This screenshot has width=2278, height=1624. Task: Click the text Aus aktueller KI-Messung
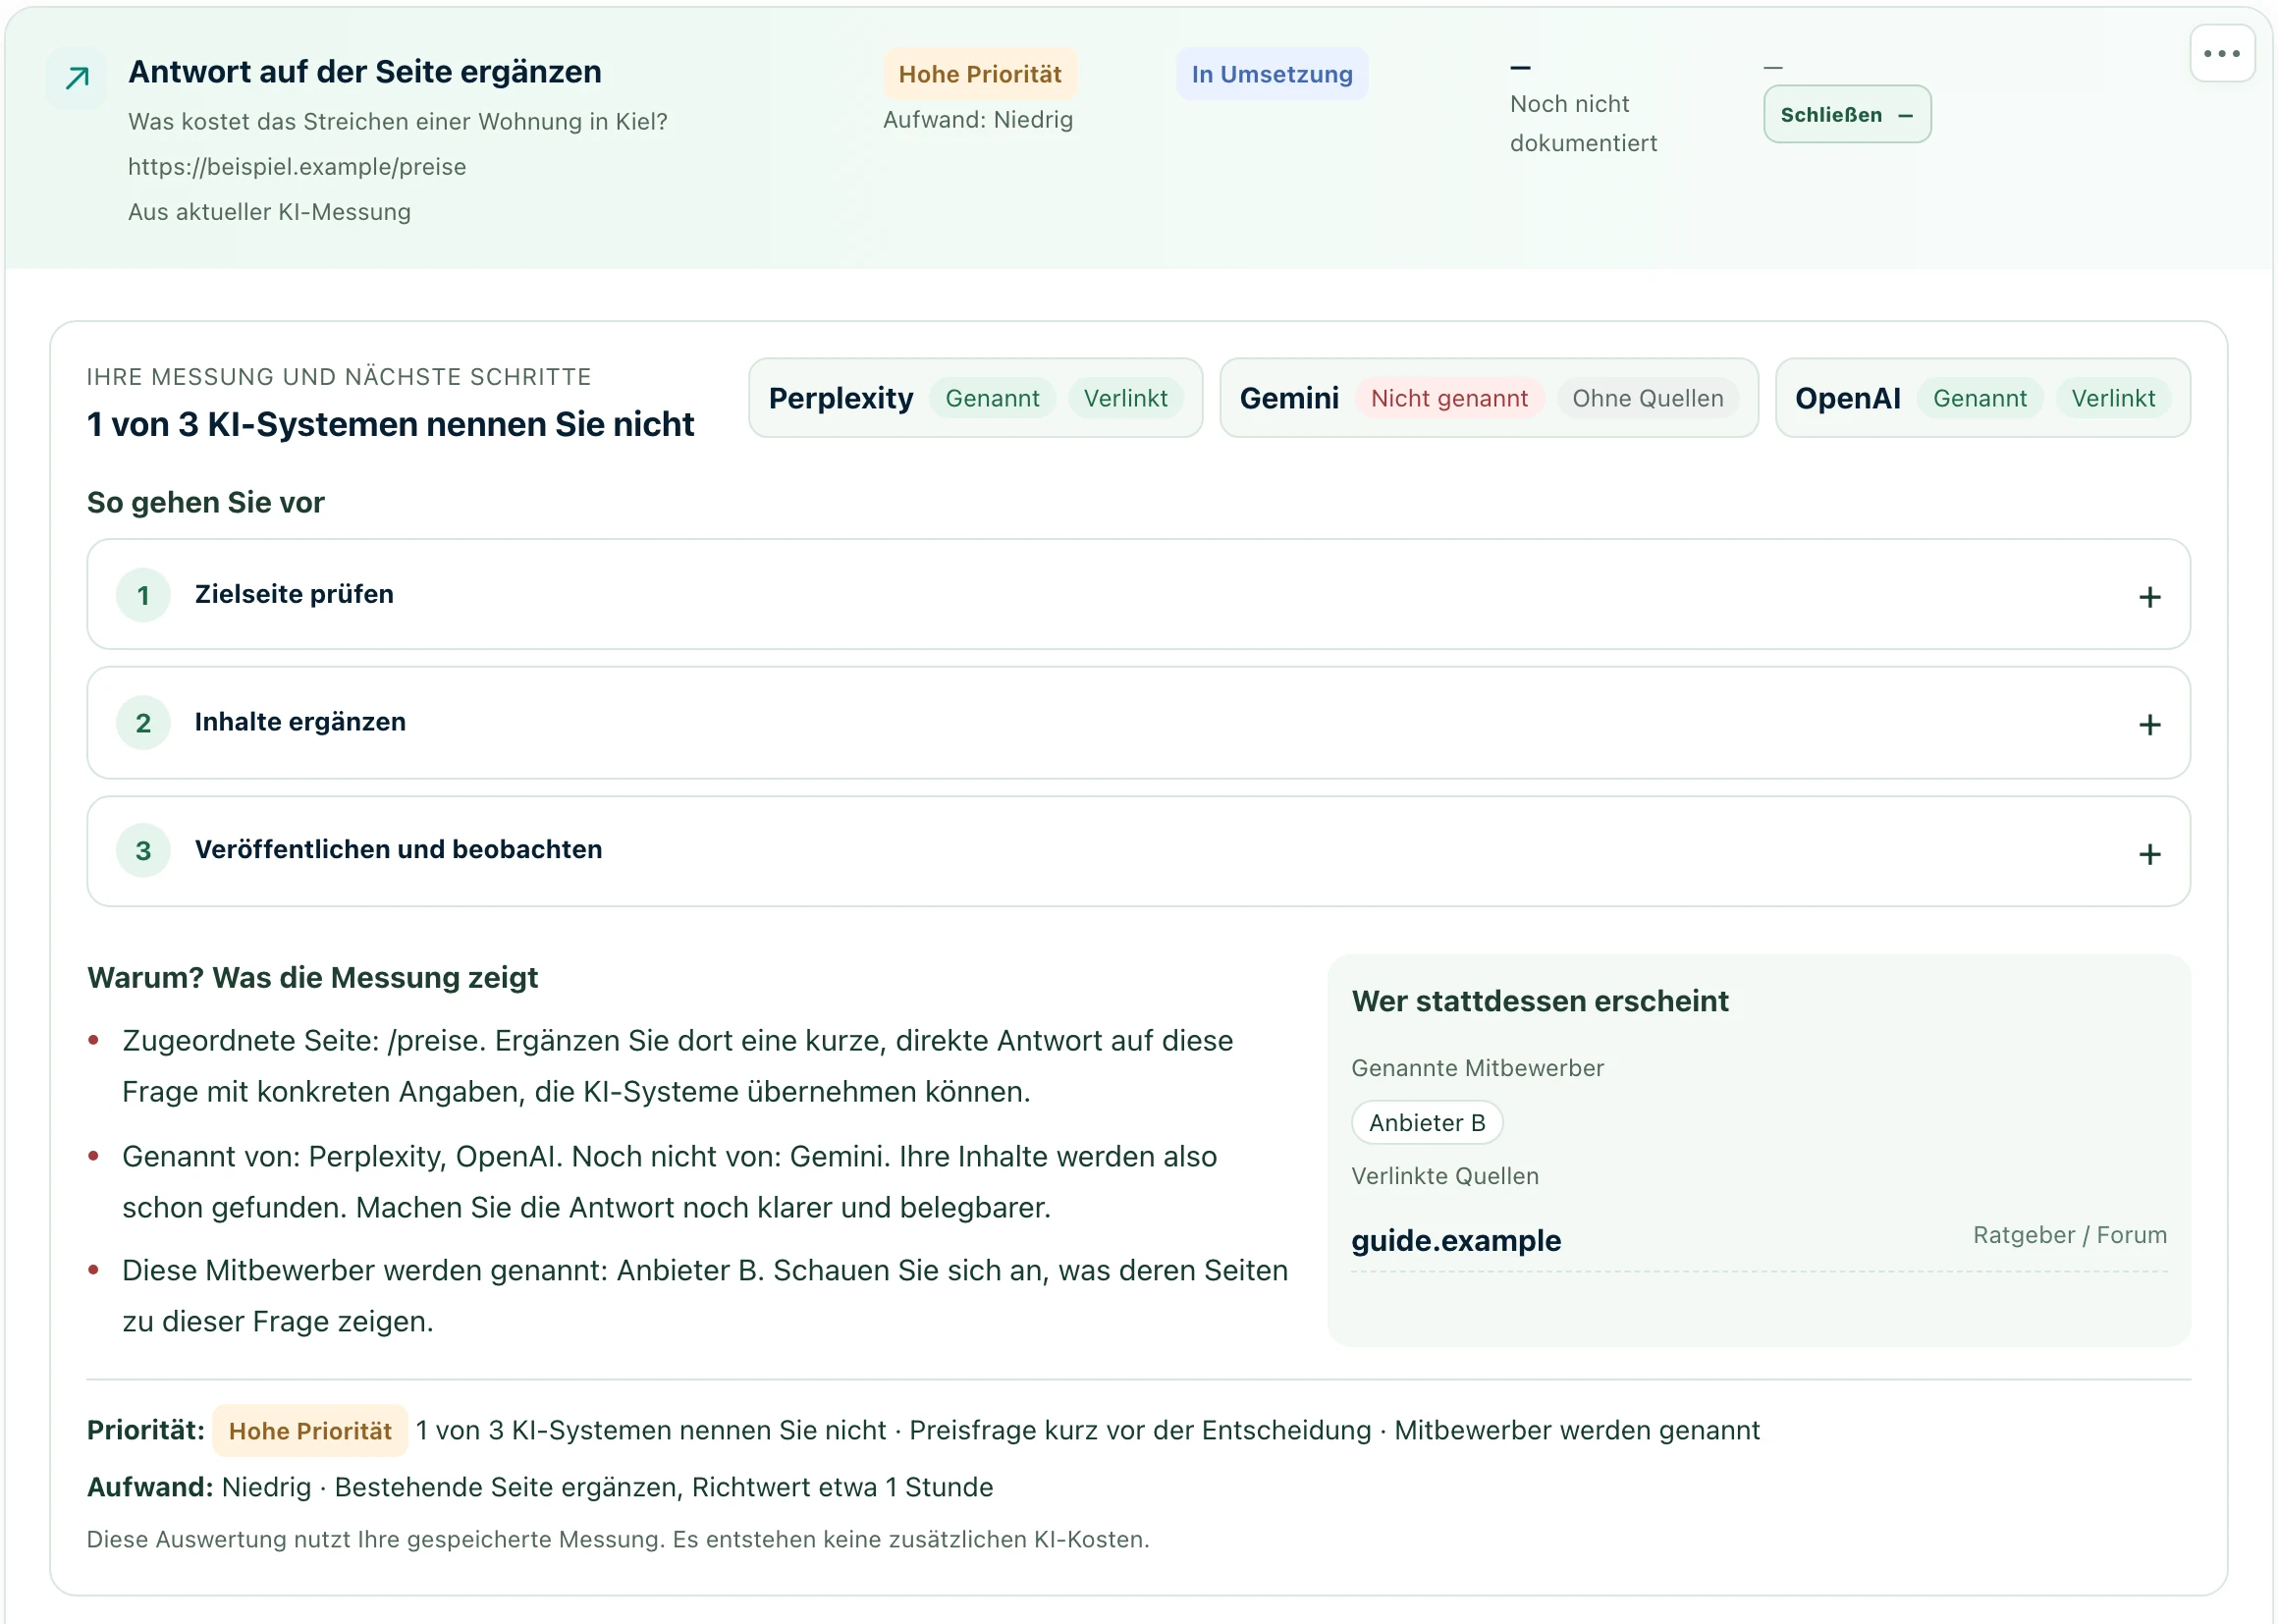click(269, 211)
